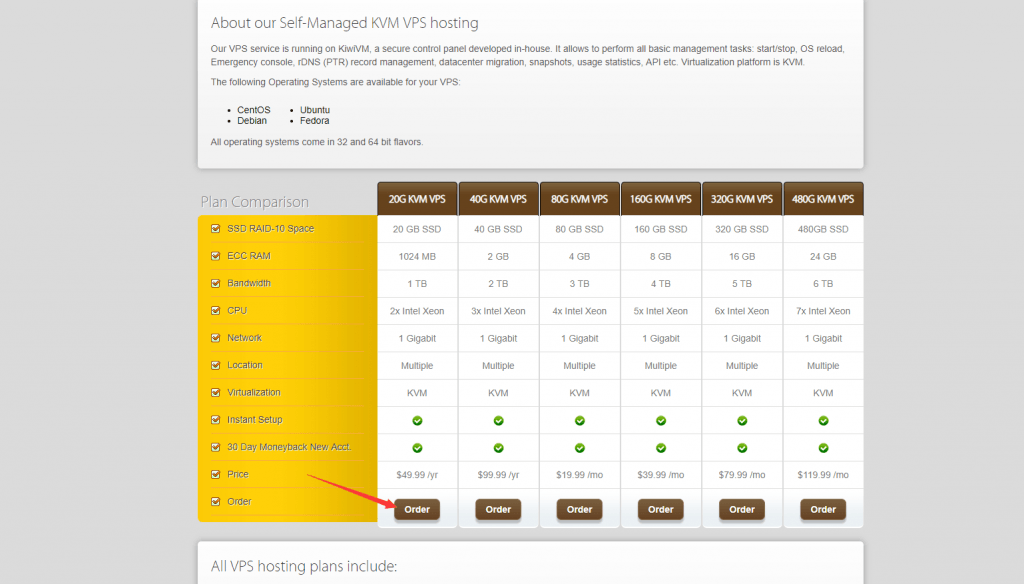Order the 20G KVM VPS plan
Viewport: 1024px width, 584px height.
417,509
